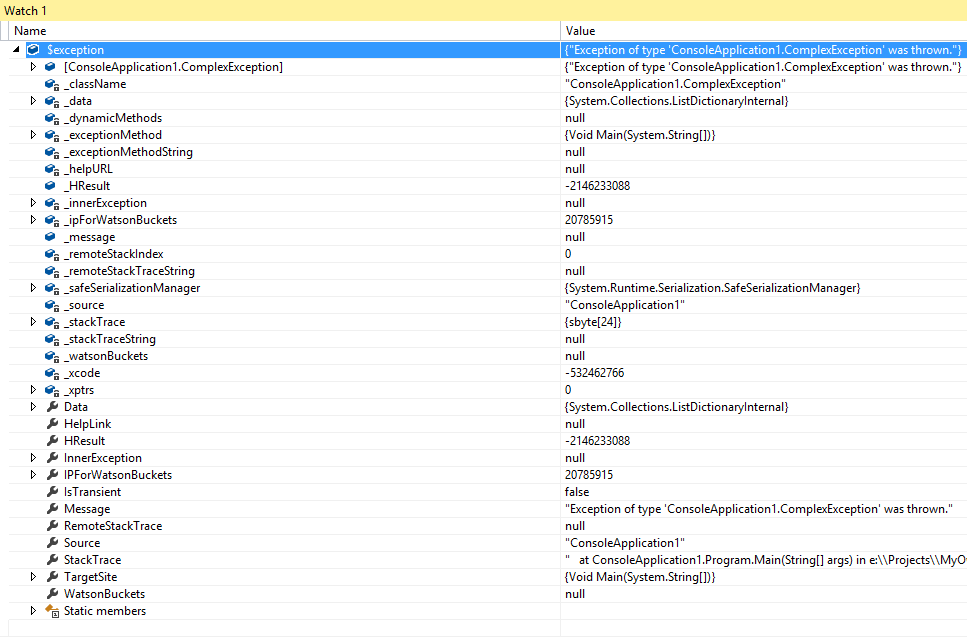
Task: Click the _safeSerializationManager value text
Action: pos(712,288)
